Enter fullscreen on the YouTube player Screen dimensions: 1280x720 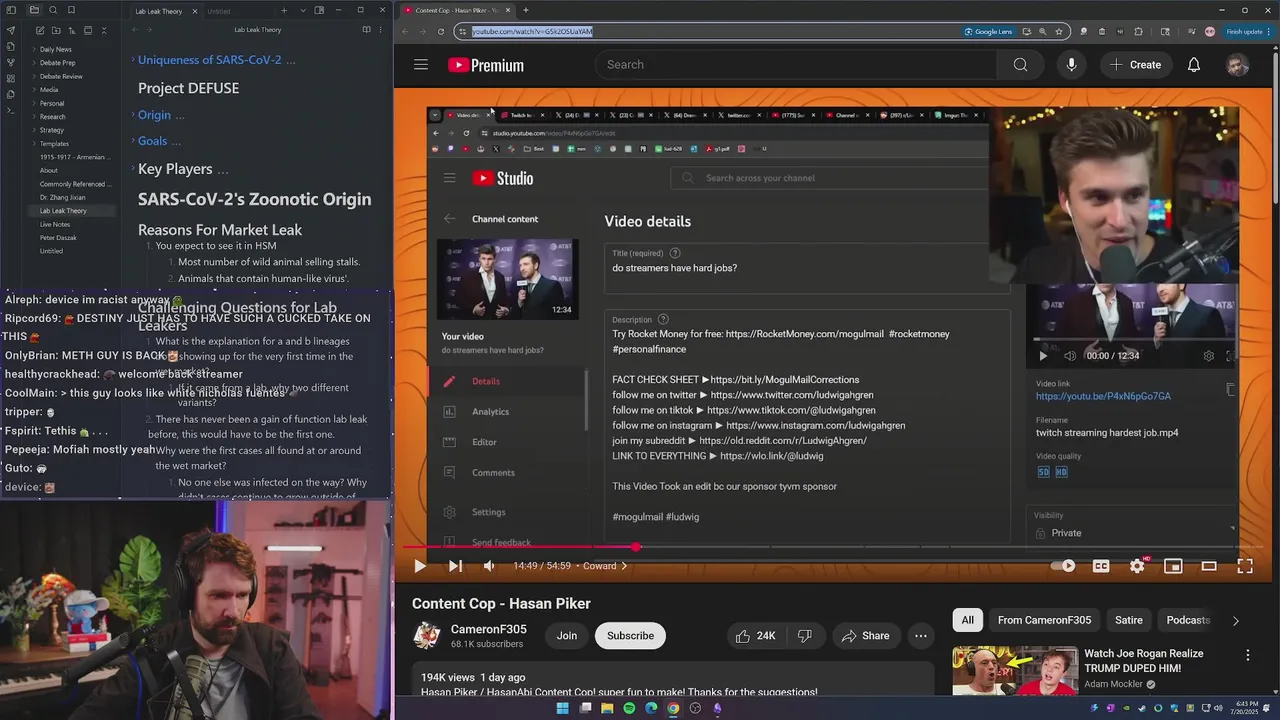click(x=1245, y=566)
